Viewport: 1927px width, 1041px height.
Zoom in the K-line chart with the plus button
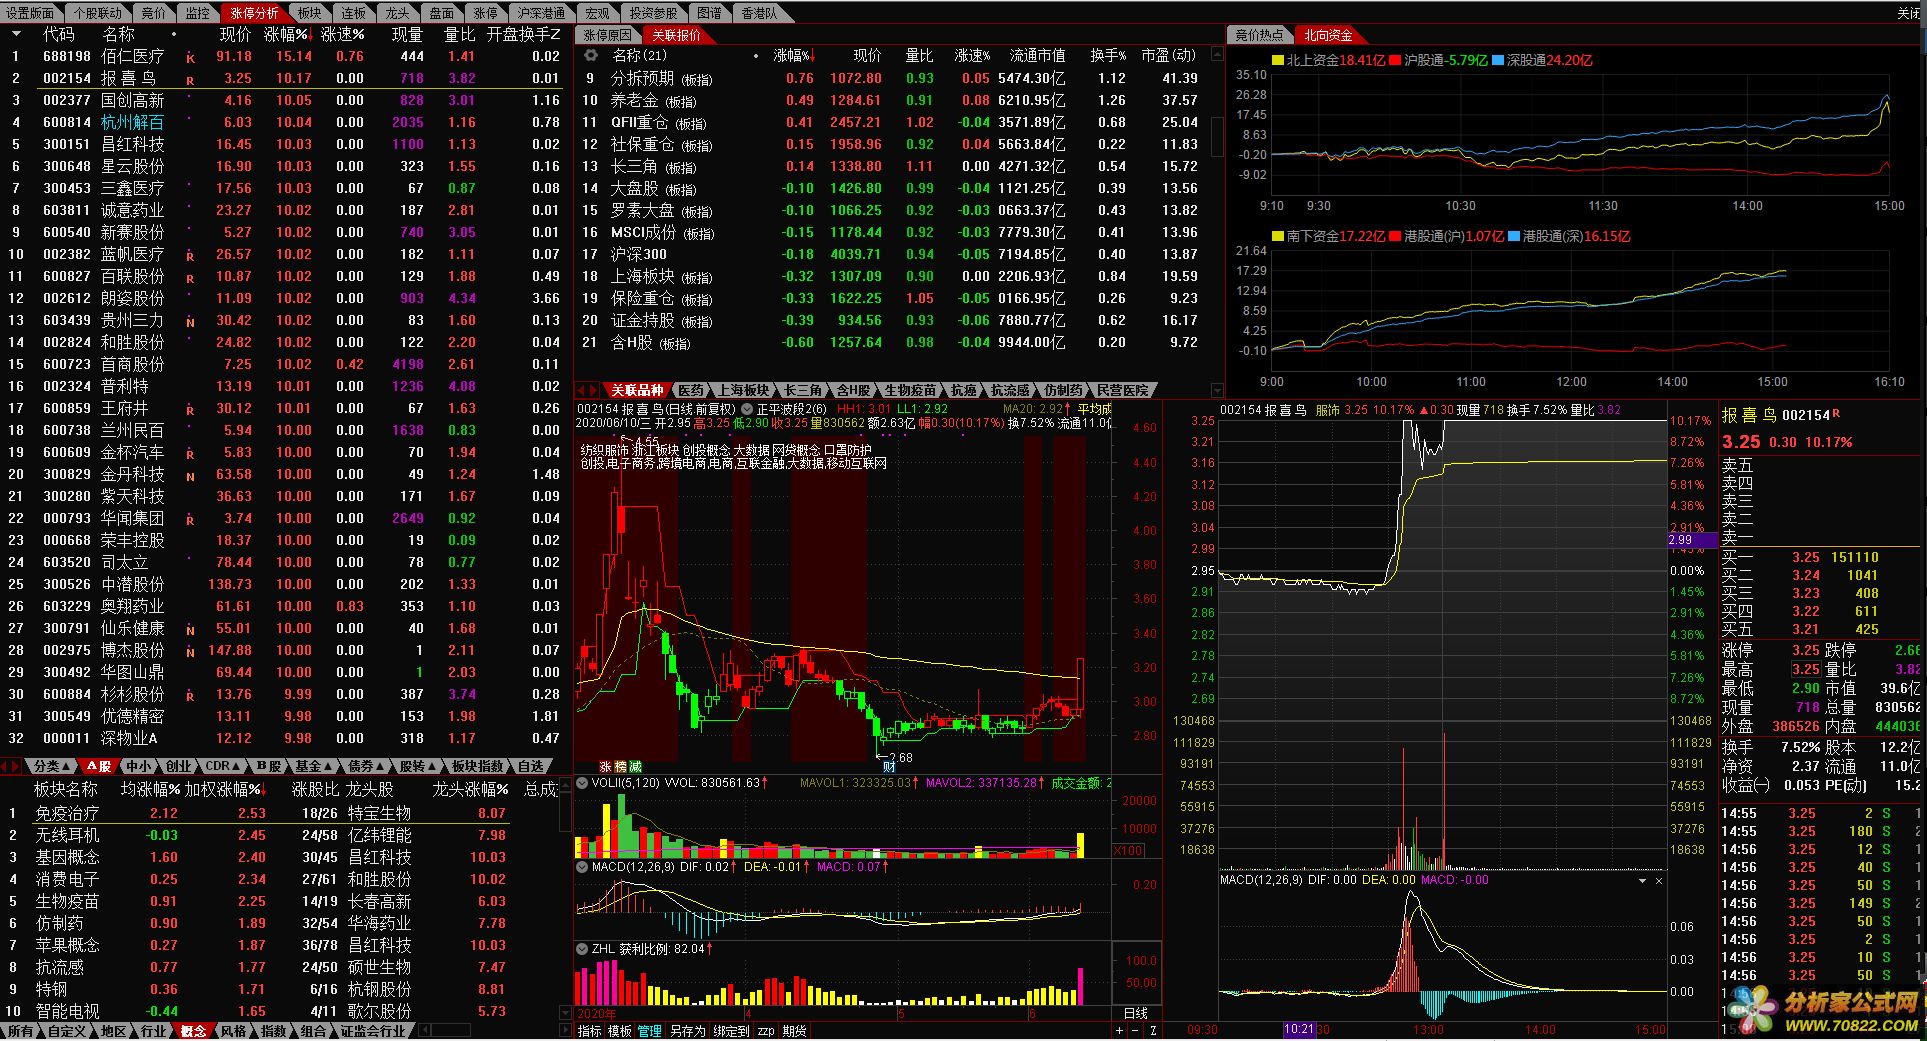pyautogui.click(x=1119, y=1030)
